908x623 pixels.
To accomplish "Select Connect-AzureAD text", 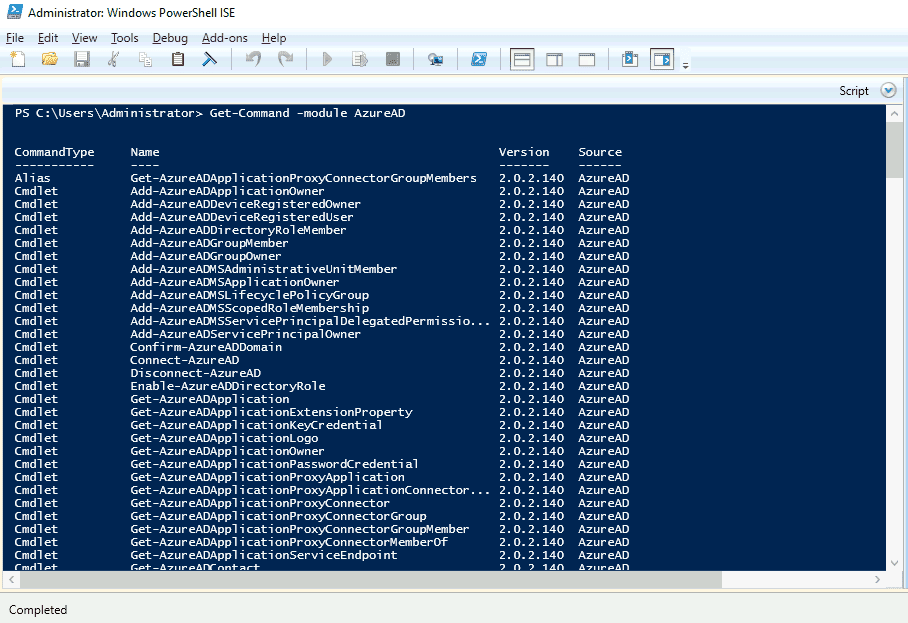I will [x=184, y=360].
